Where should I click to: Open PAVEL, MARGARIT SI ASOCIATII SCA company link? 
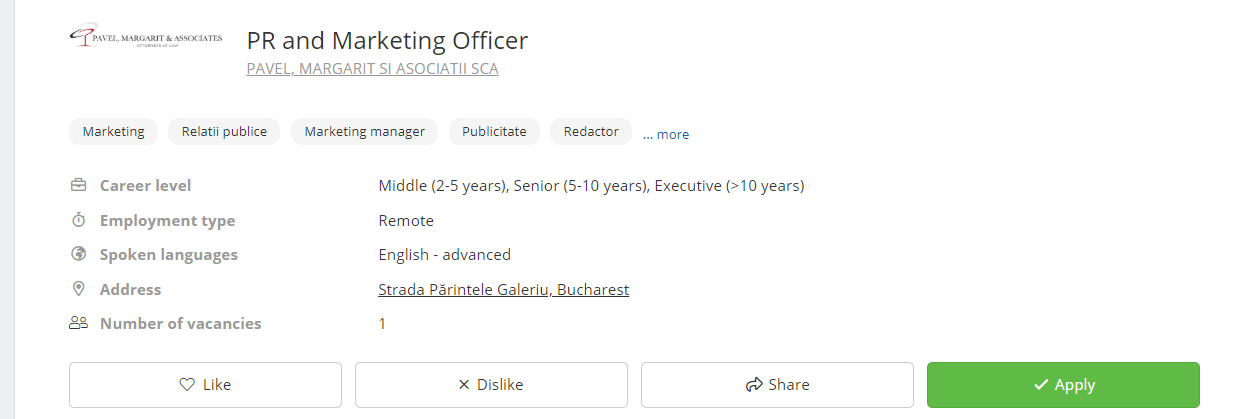tap(372, 69)
